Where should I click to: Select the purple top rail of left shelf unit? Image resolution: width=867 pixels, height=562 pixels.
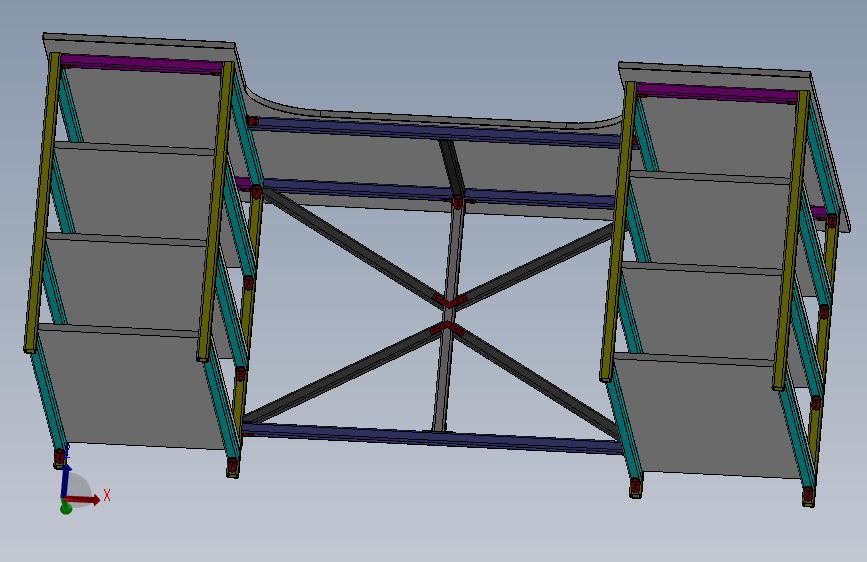pos(142,64)
